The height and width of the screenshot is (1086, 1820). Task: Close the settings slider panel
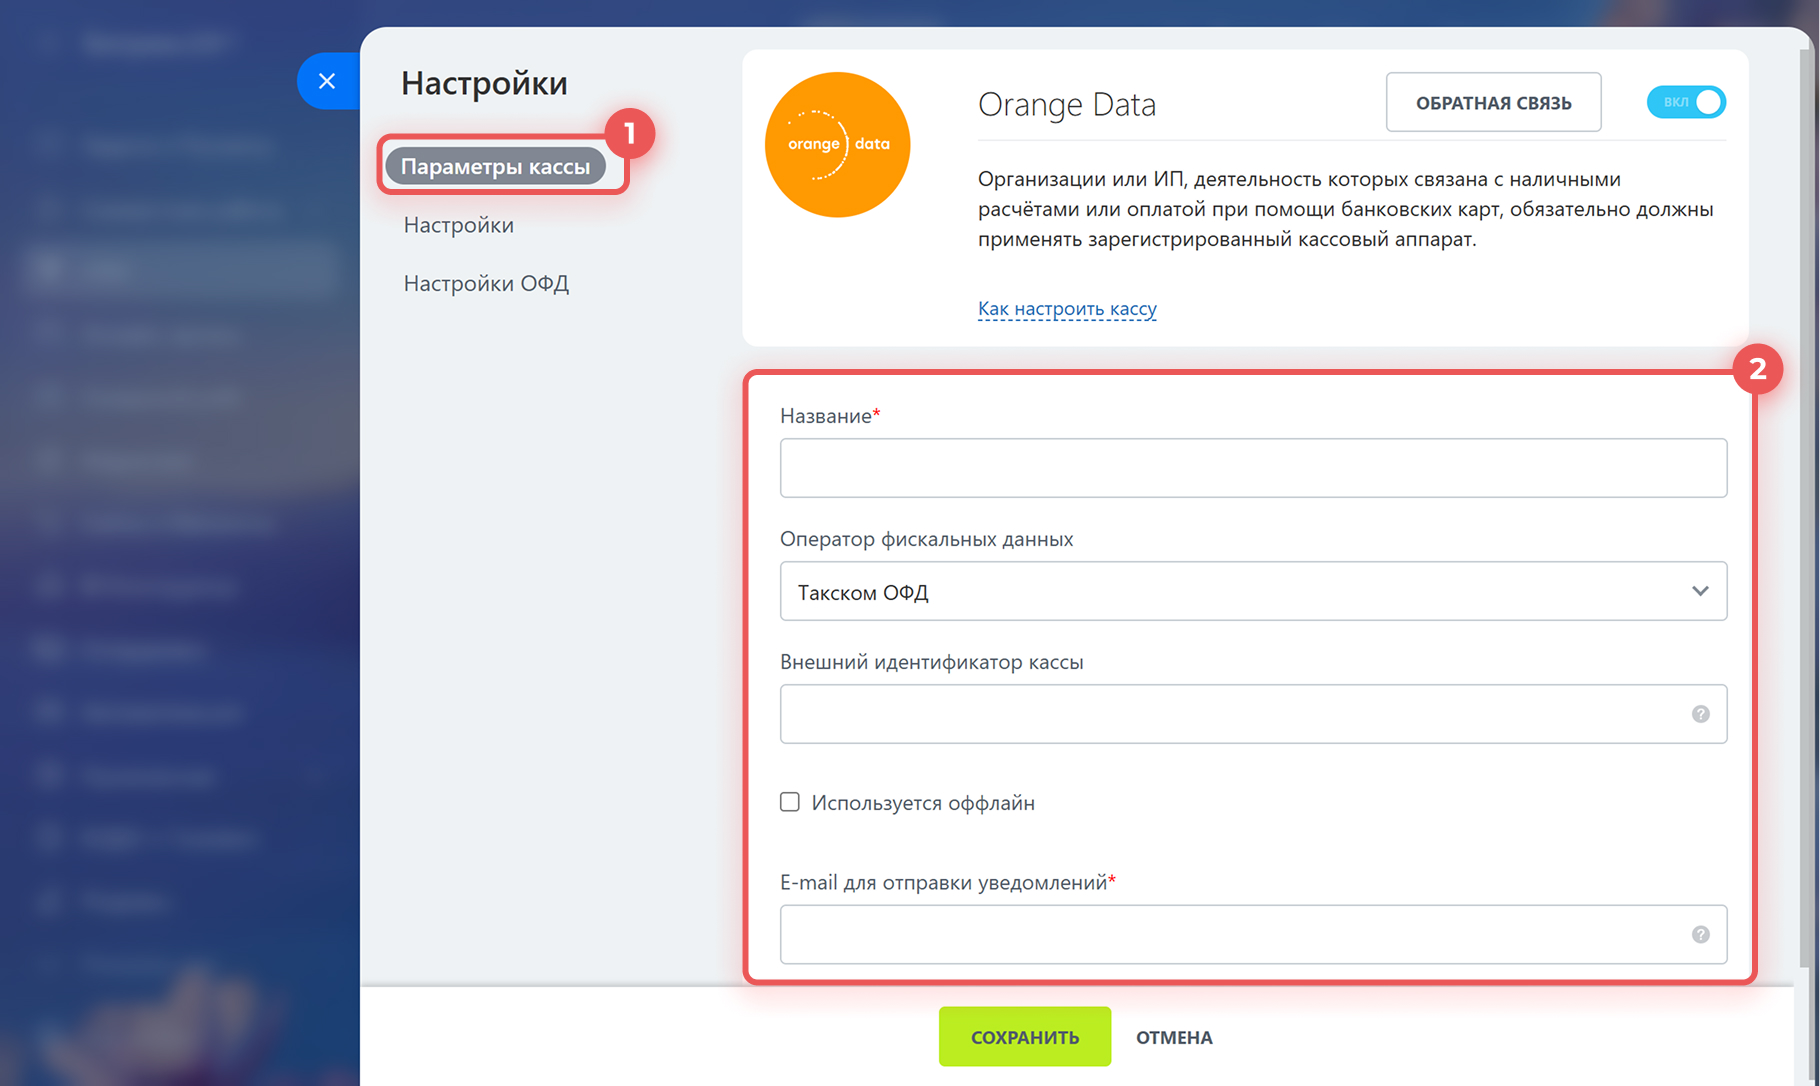(327, 81)
